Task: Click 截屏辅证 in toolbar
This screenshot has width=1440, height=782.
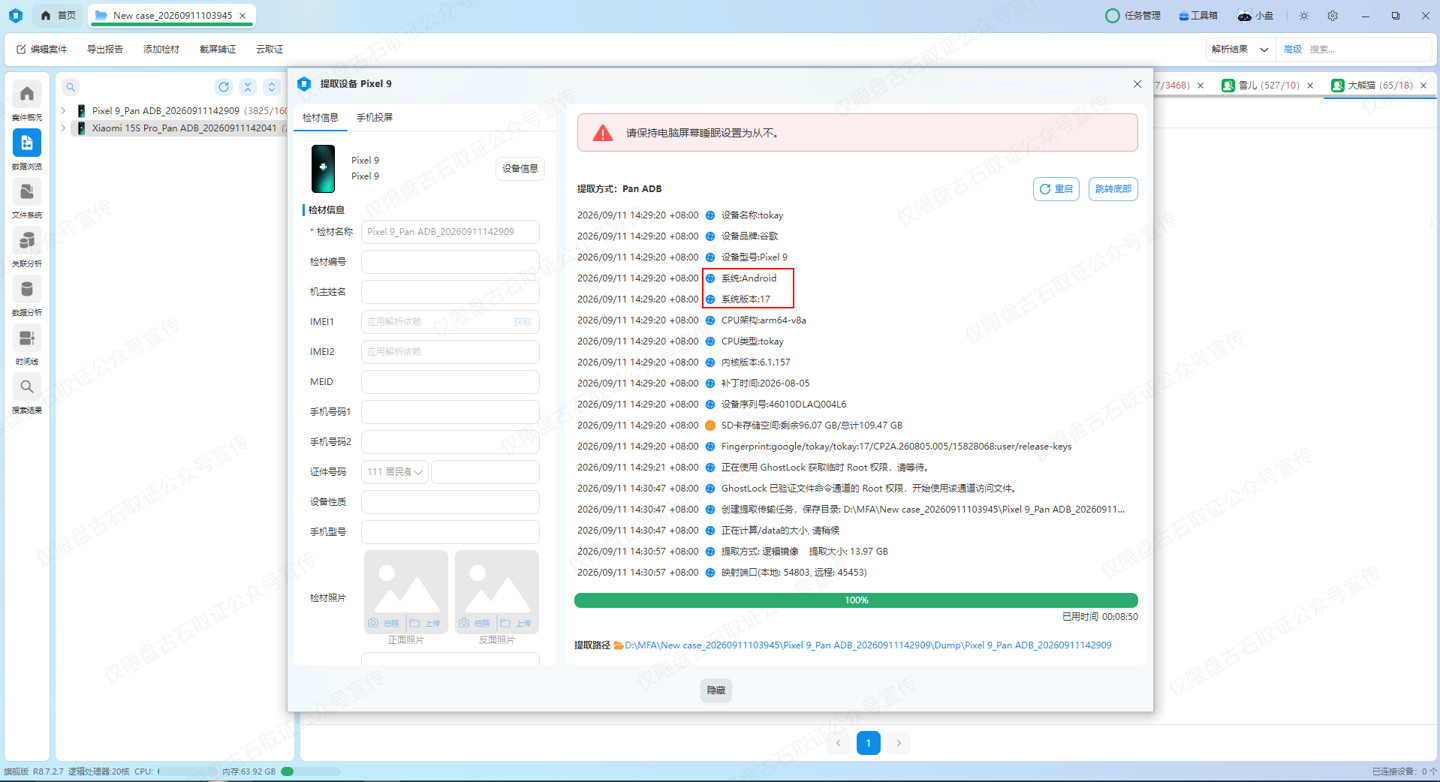Action: click(x=217, y=49)
